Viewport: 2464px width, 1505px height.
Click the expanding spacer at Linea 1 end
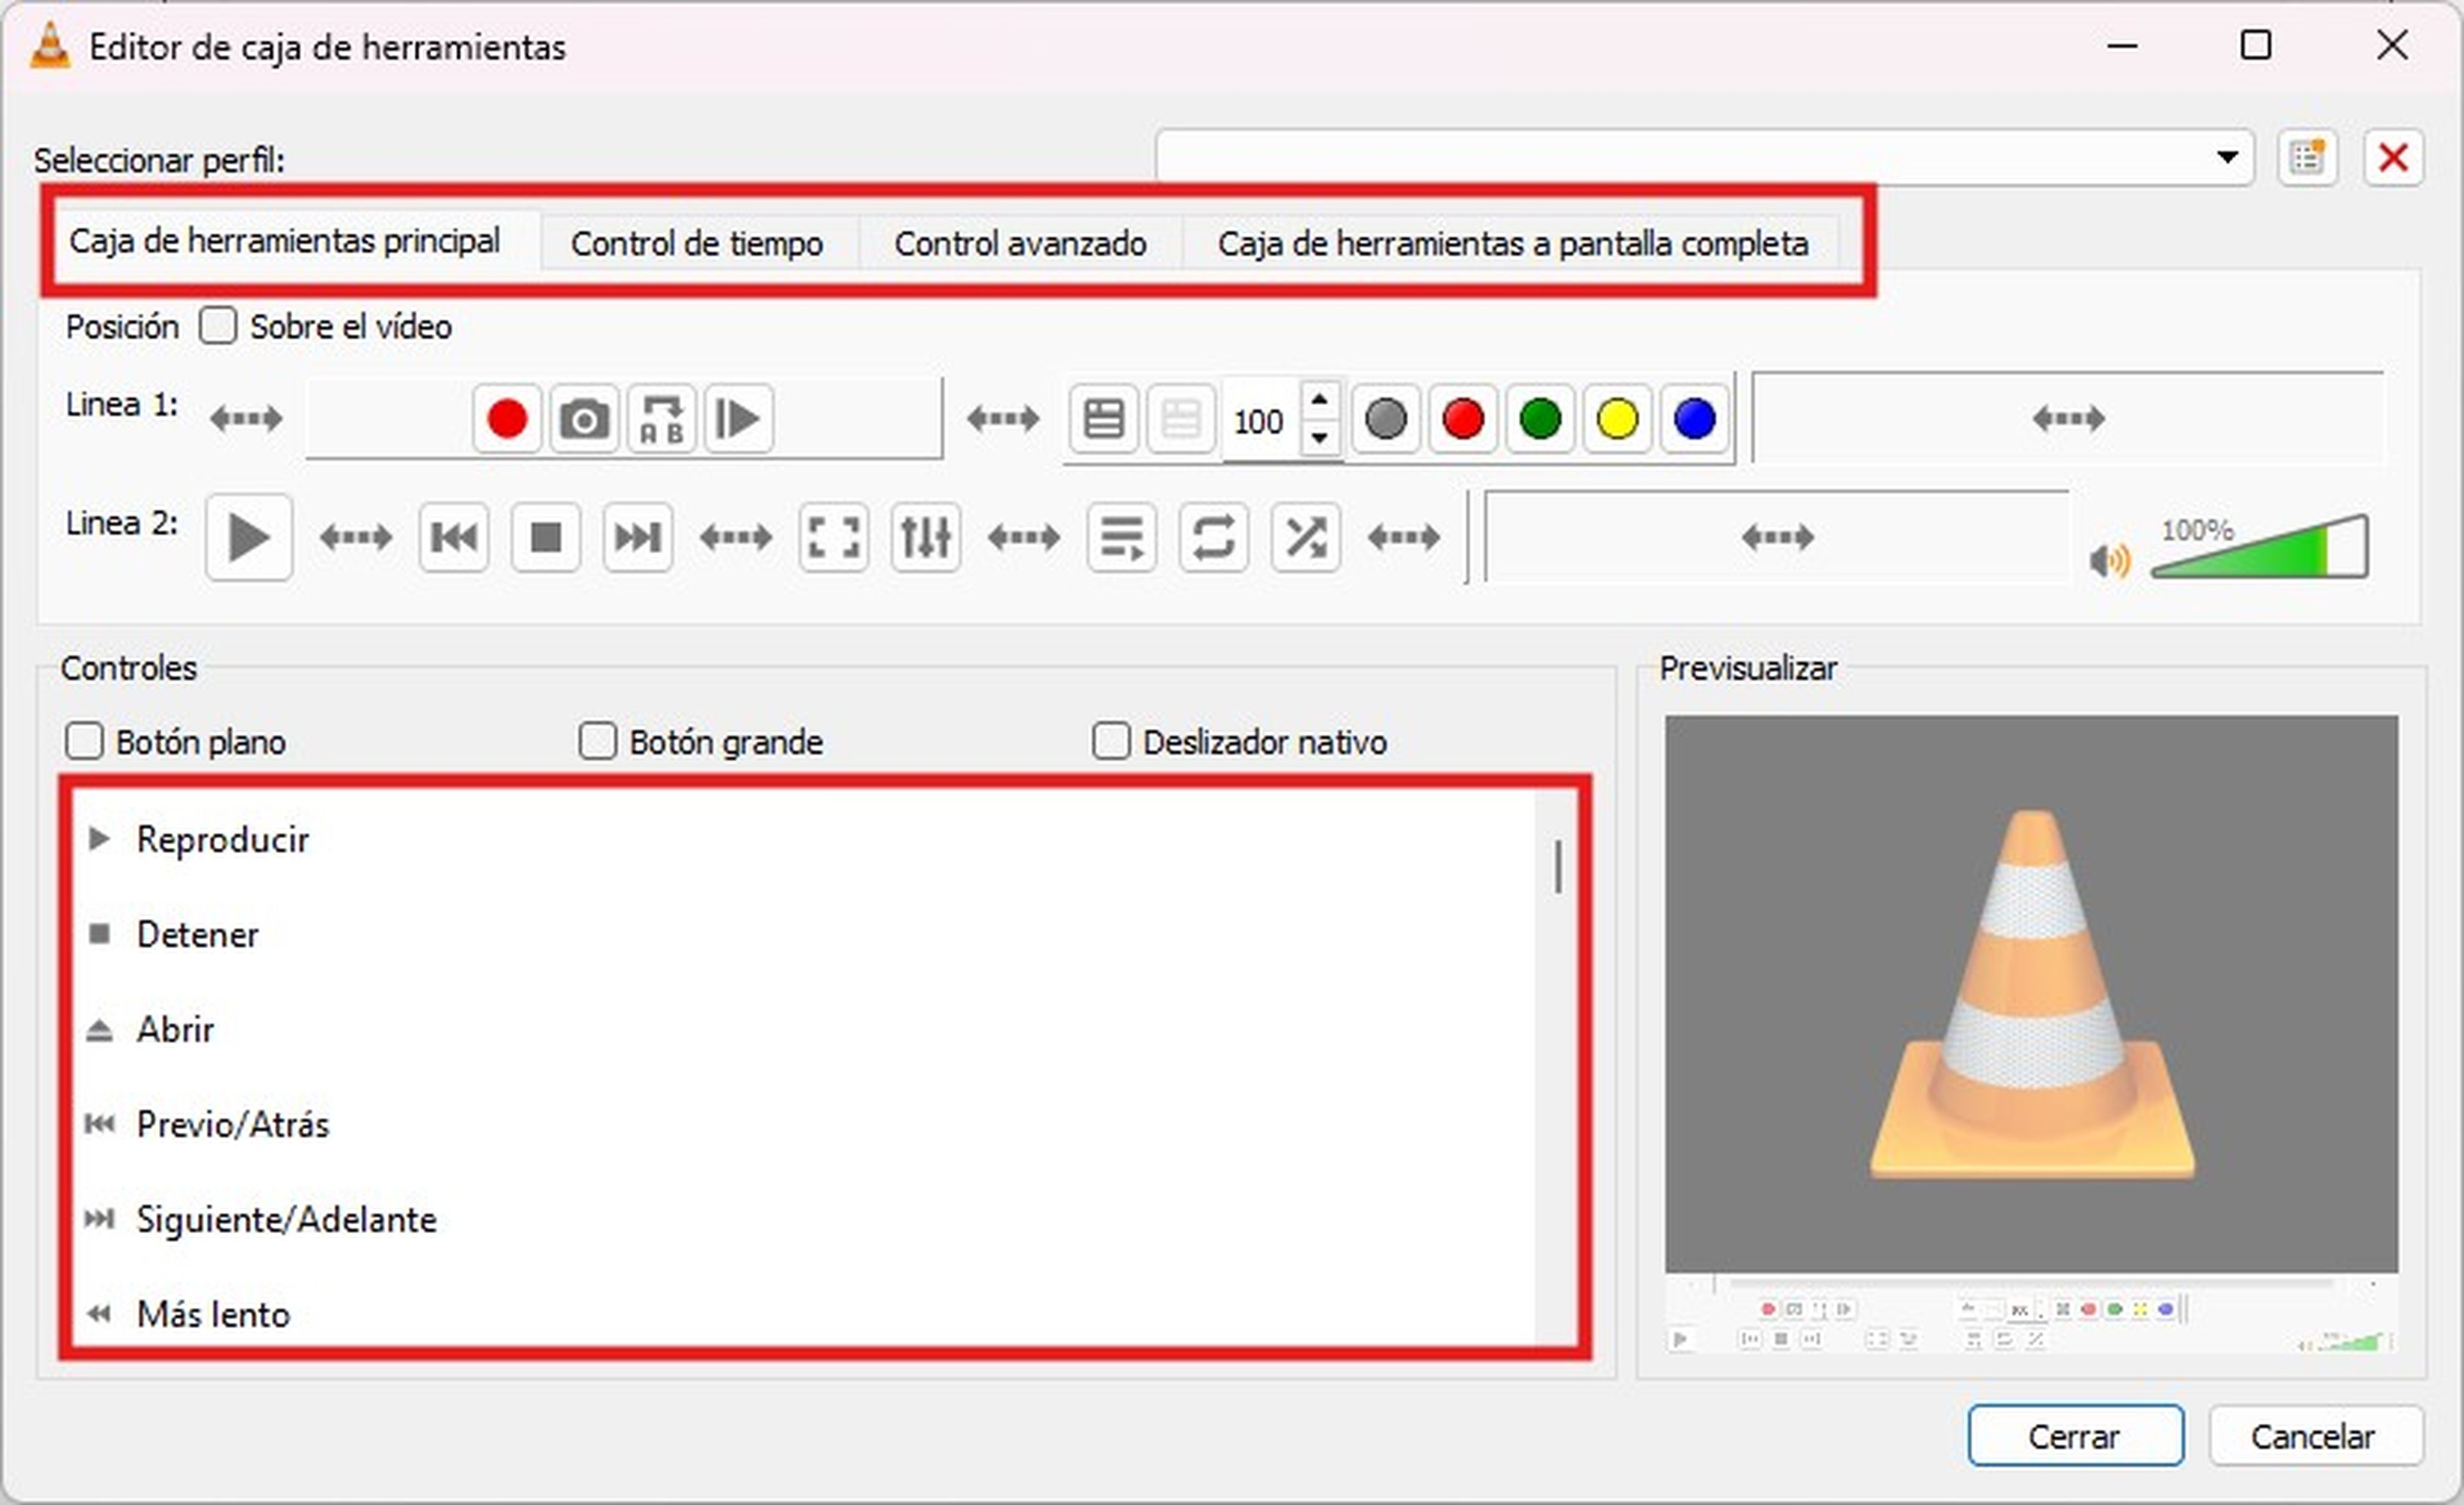(x=2069, y=419)
